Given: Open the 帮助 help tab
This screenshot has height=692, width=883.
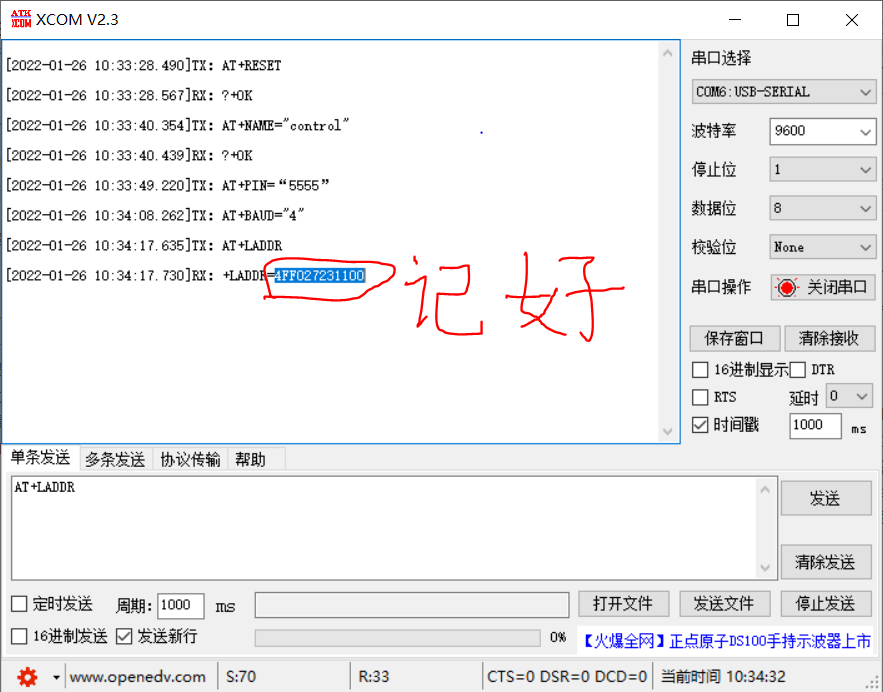Looking at the screenshot, I should pyautogui.click(x=254, y=459).
